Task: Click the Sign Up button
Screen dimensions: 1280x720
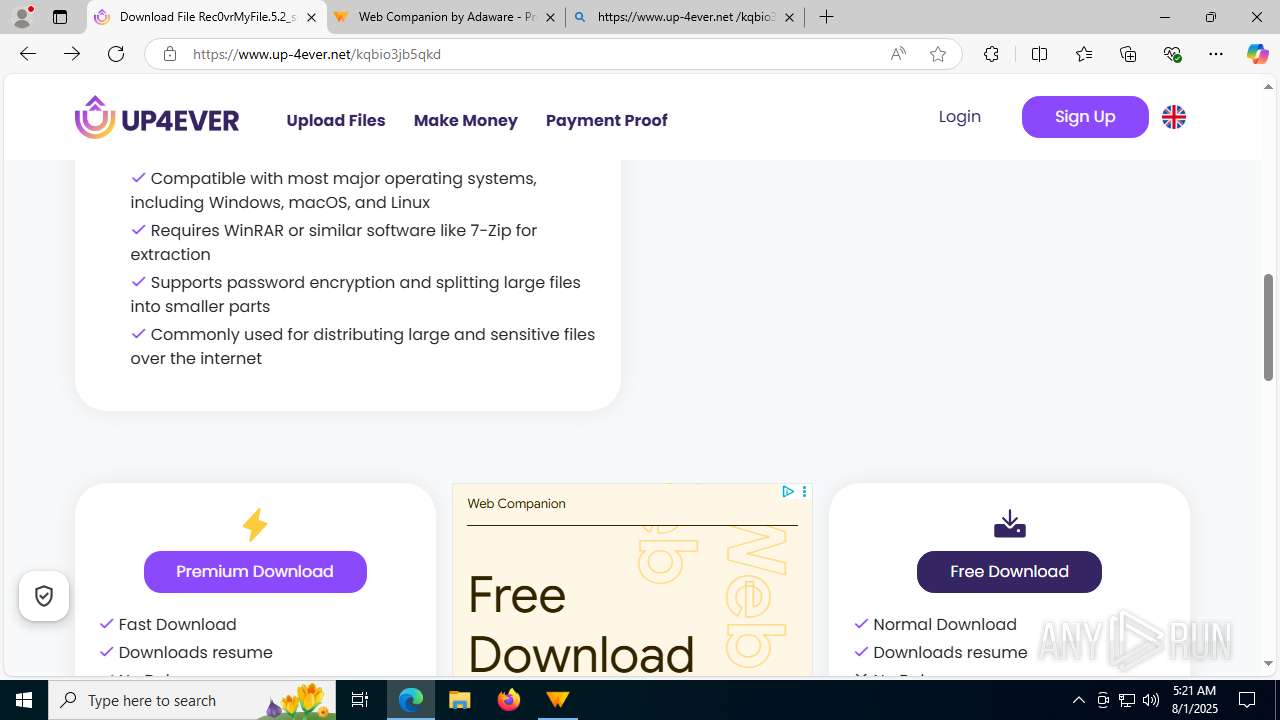Action: pos(1085,117)
